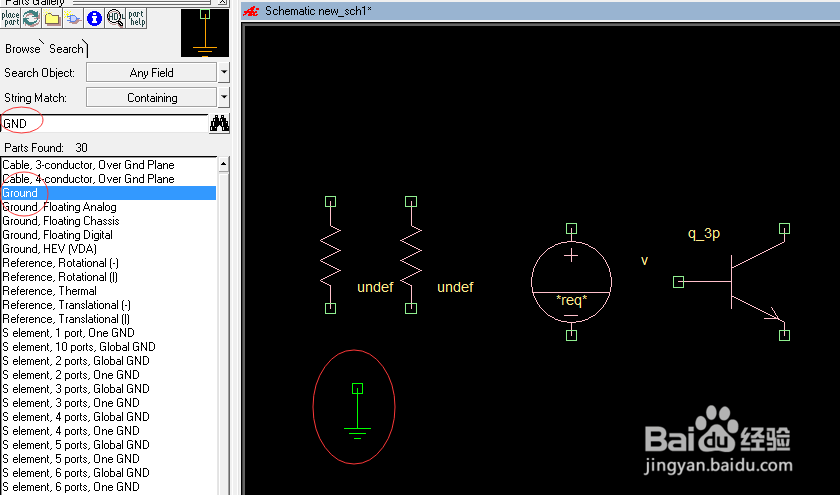Click the q_3p transistor label
This screenshot has width=840, height=495.
point(704,234)
